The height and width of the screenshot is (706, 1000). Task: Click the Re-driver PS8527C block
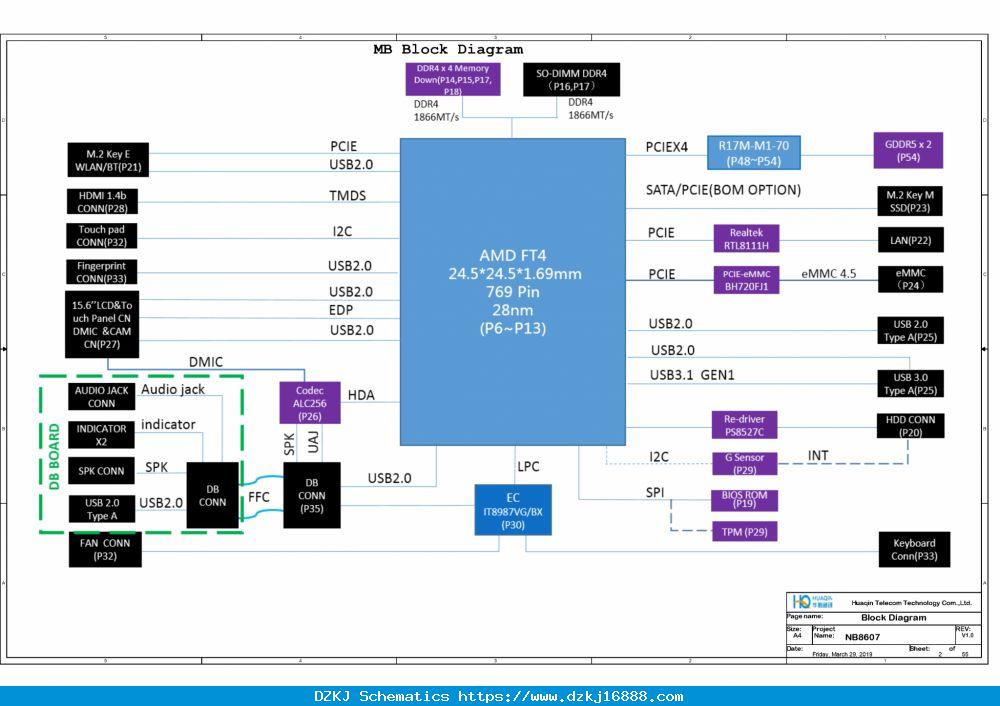click(744, 425)
